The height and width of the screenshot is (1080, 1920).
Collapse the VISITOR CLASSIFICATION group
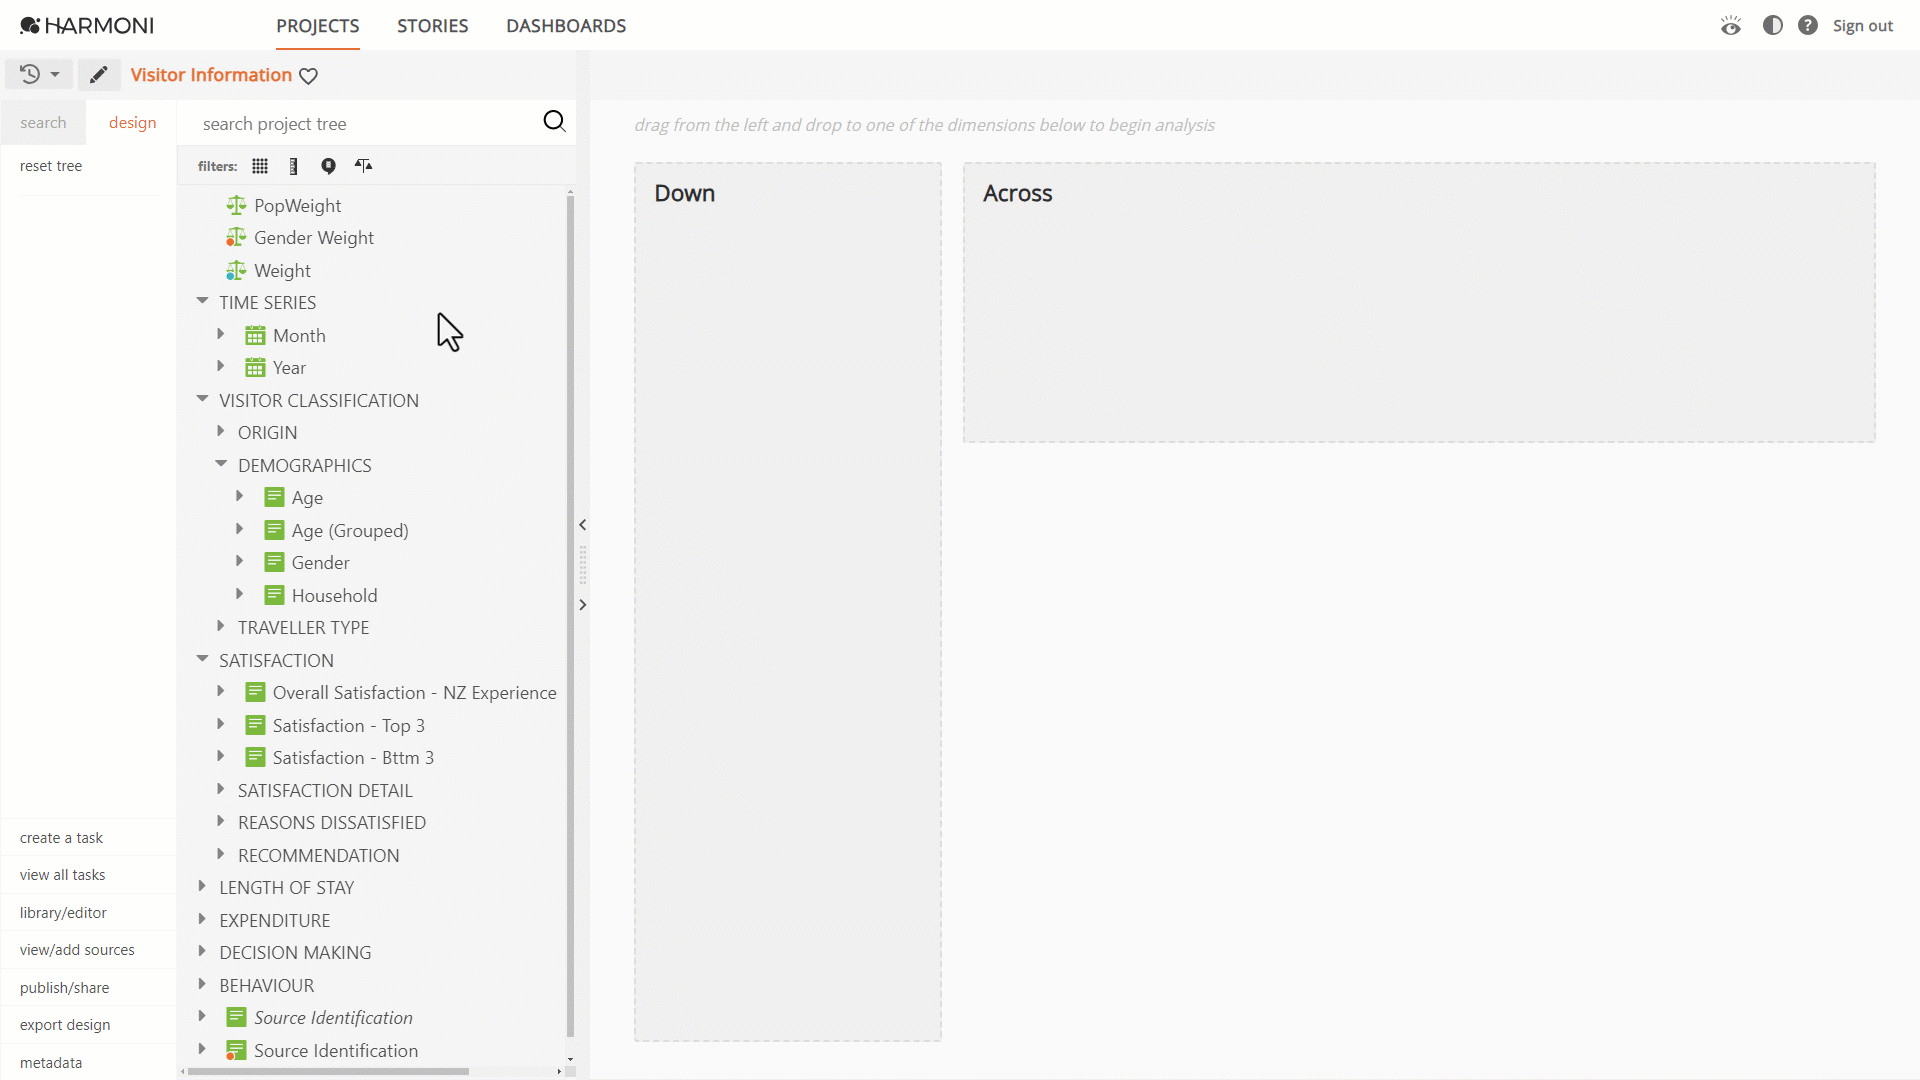coord(202,399)
